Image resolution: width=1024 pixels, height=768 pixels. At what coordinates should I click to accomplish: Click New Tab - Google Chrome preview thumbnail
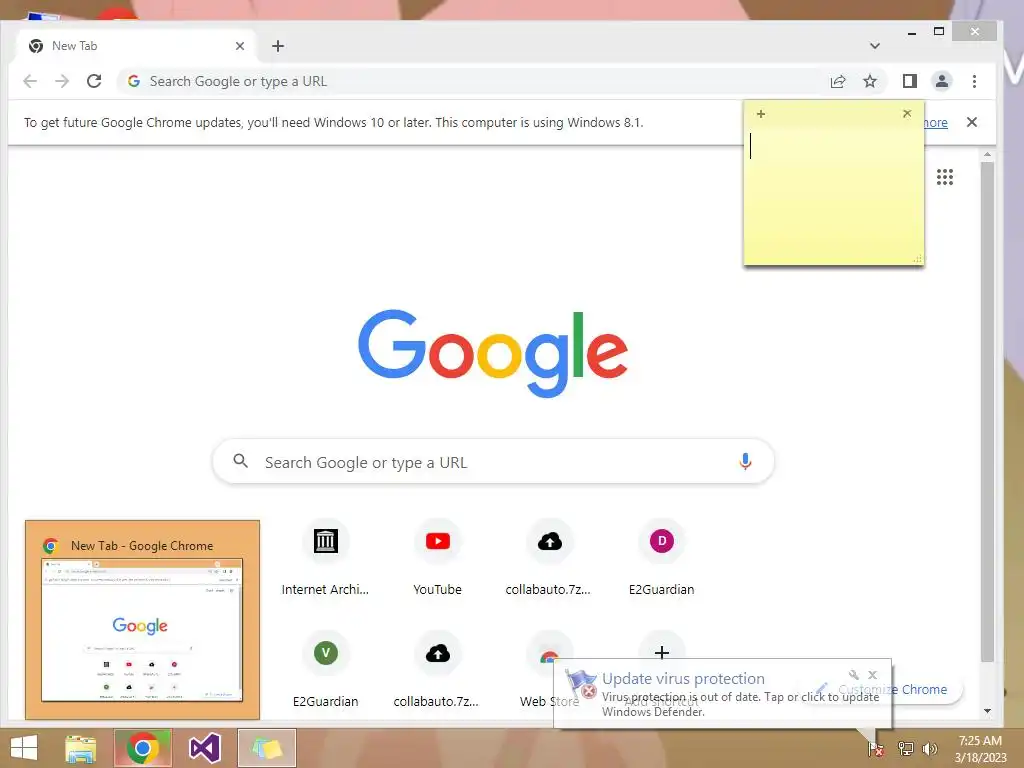[142, 620]
